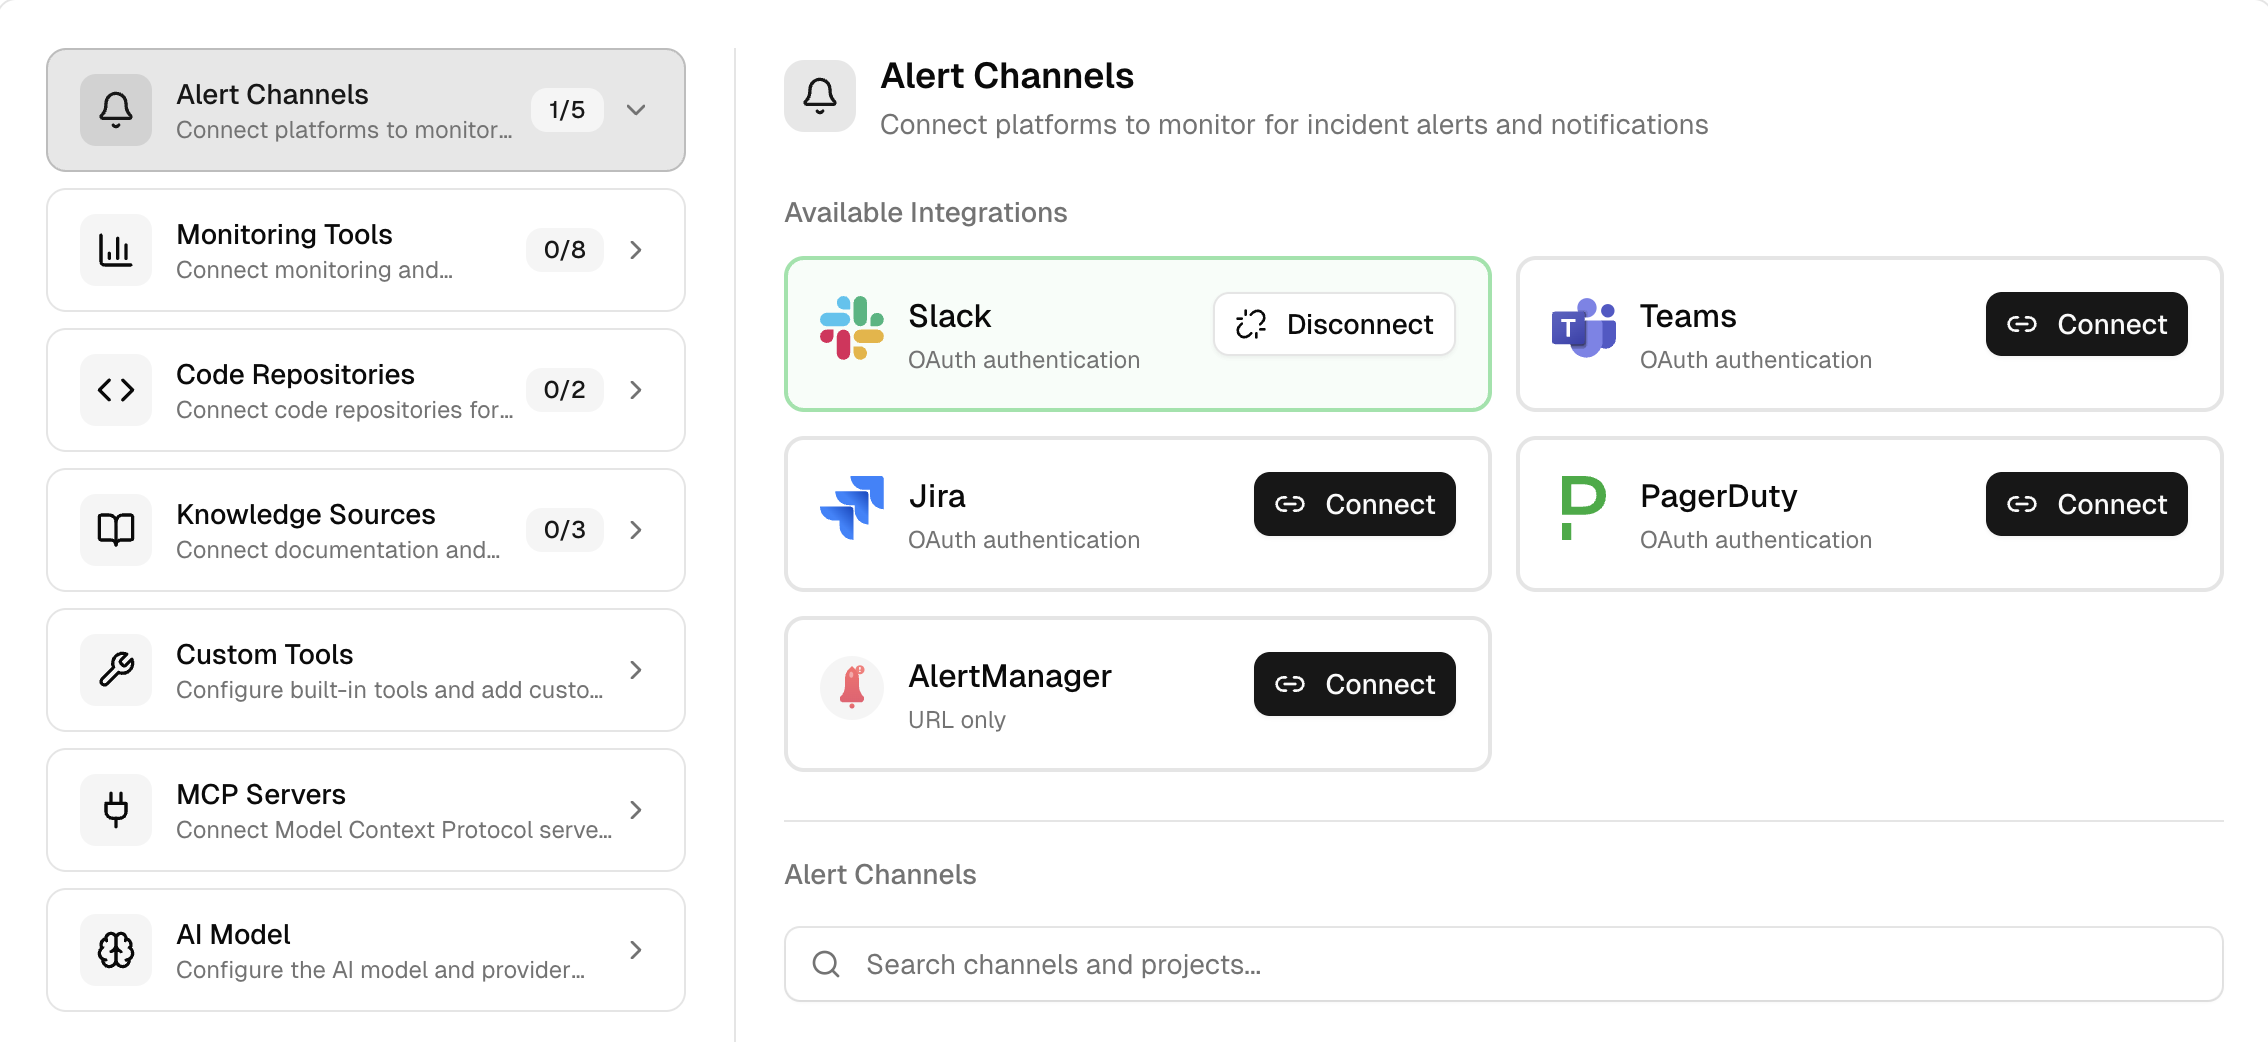This screenshot has width=2268, height=1042.
Task: Click the Code Repositories code icon
Action: 115,390
